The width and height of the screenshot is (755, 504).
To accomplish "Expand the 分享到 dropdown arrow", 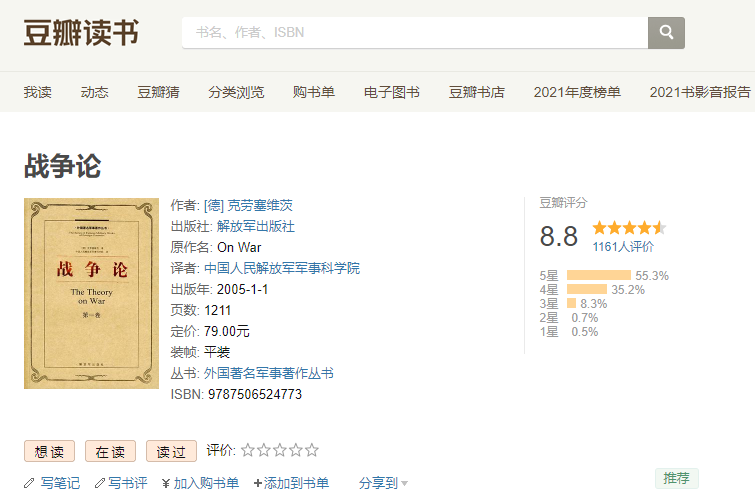I will pyautogui.click(x=404, y=483).
